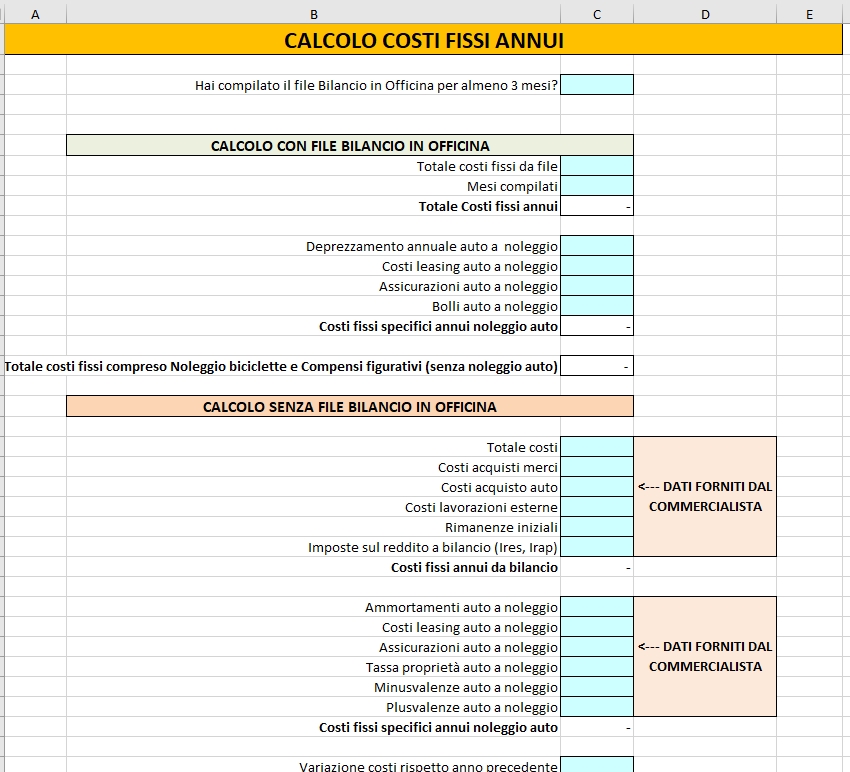Click input cell for Tassa proprietà auto a noleggio
Image resolution: width=850 pixels, height=772 pixels.
point(597,667)
